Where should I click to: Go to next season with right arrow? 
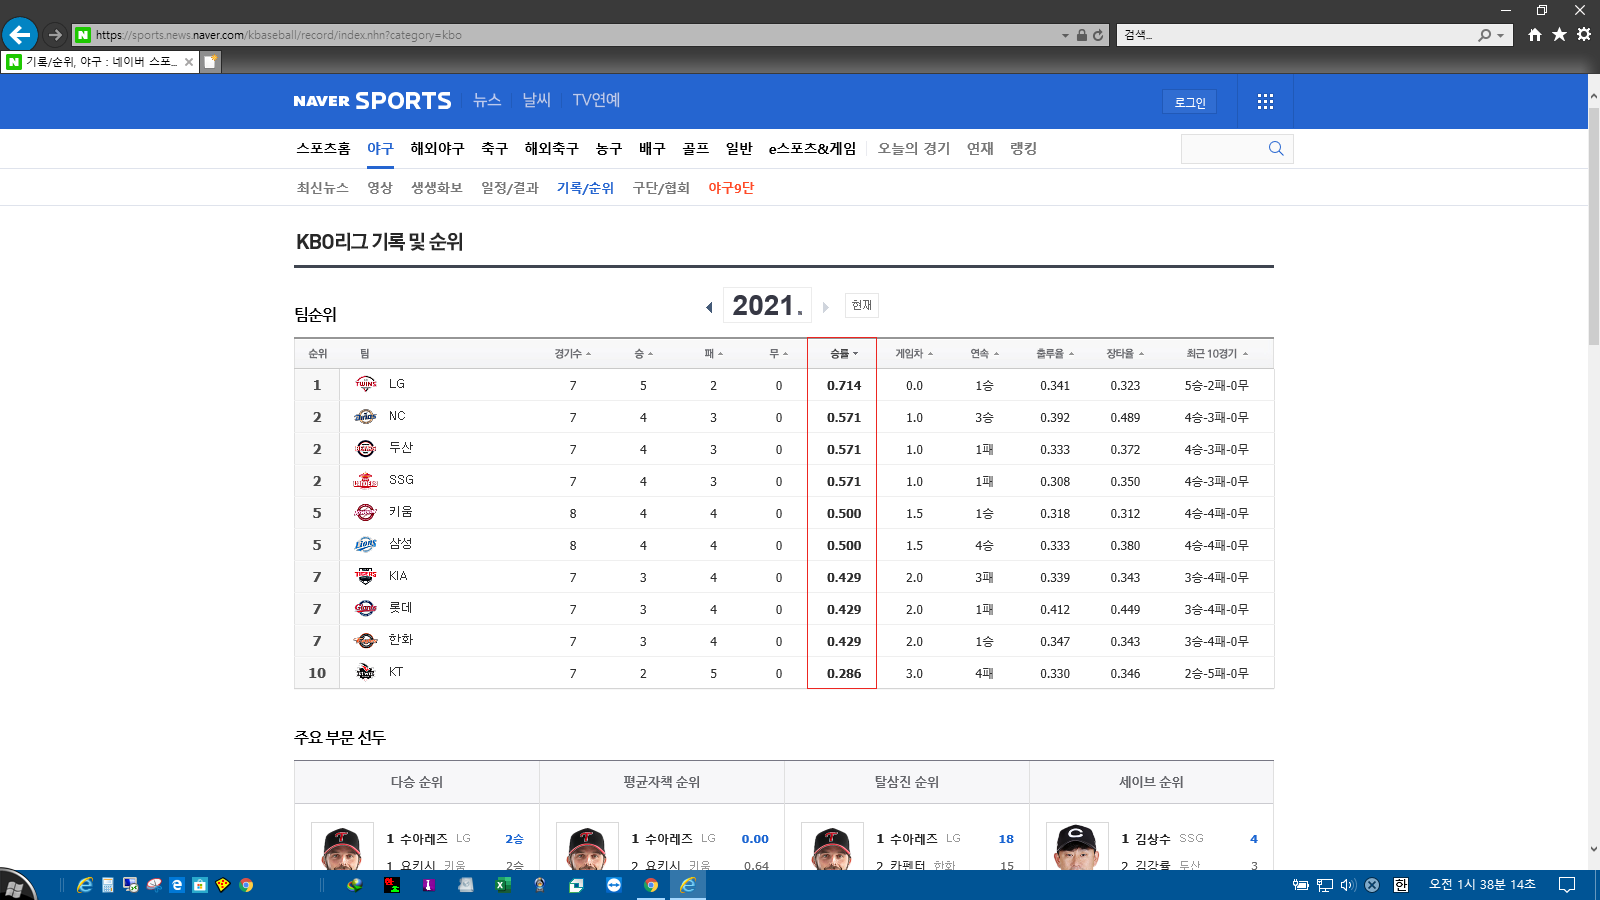826,307
